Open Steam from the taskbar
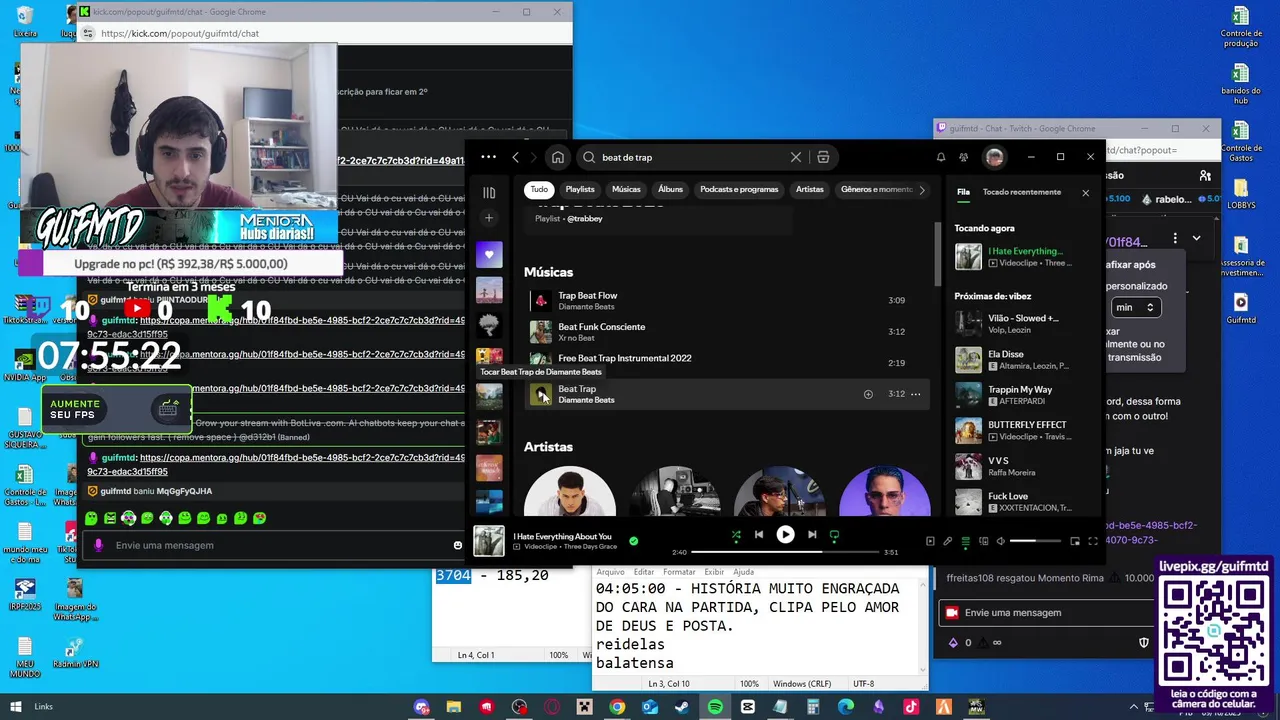The height and width of the screenshot is (720, 1280). point(682,707)
